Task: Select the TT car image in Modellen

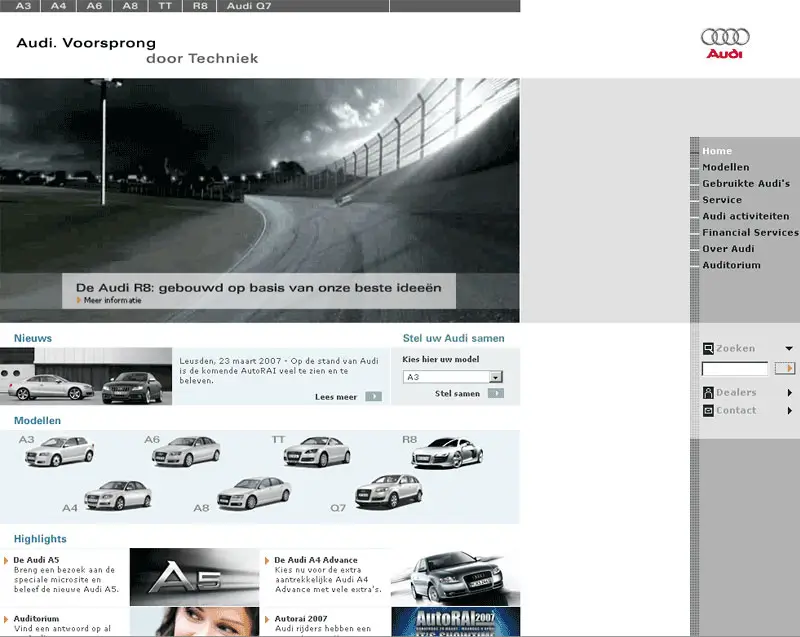Action: point(317,451)
